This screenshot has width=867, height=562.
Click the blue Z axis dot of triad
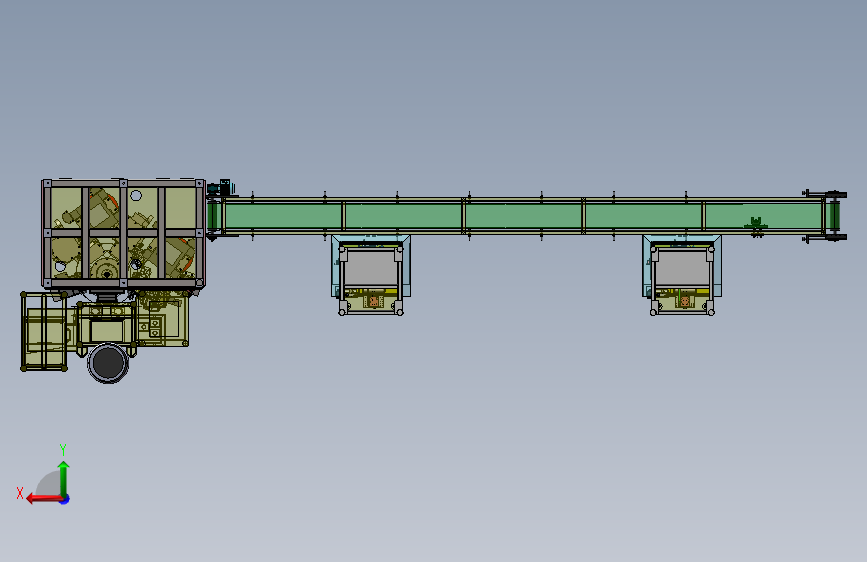(65, 500)
